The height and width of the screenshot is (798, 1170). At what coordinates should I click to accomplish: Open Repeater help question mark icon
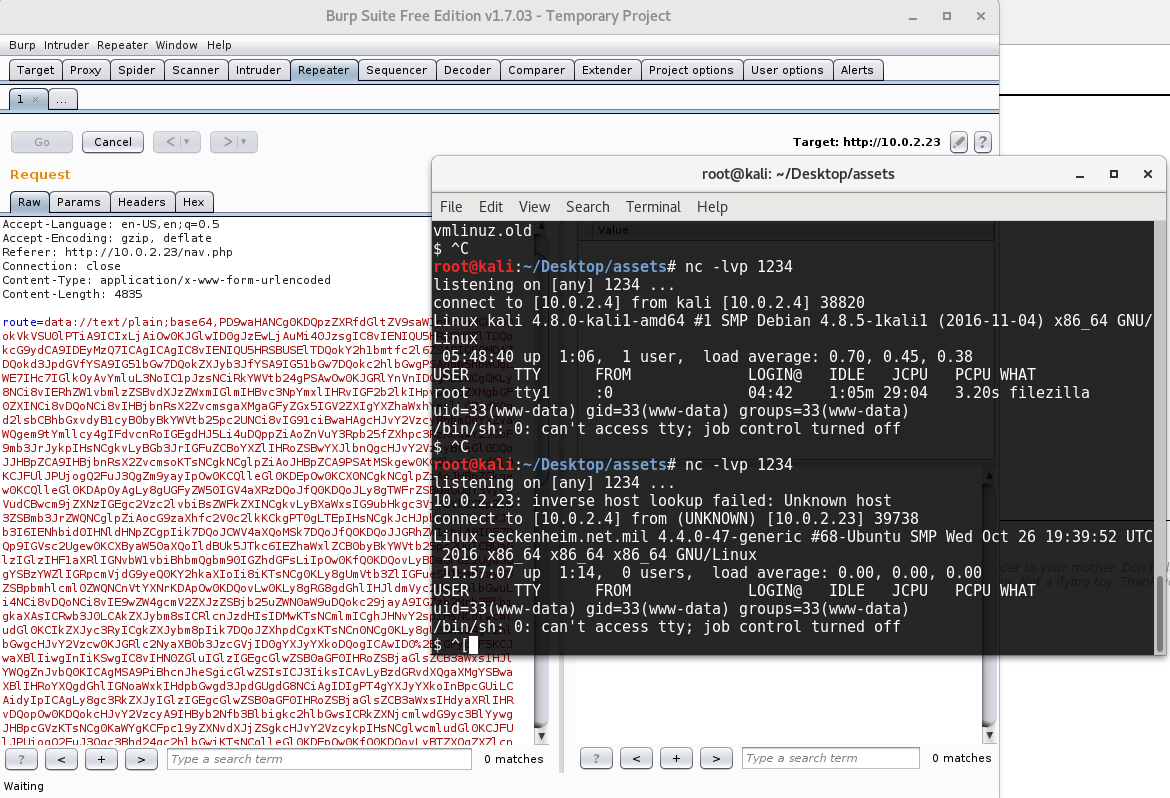[x=983, y=142]
